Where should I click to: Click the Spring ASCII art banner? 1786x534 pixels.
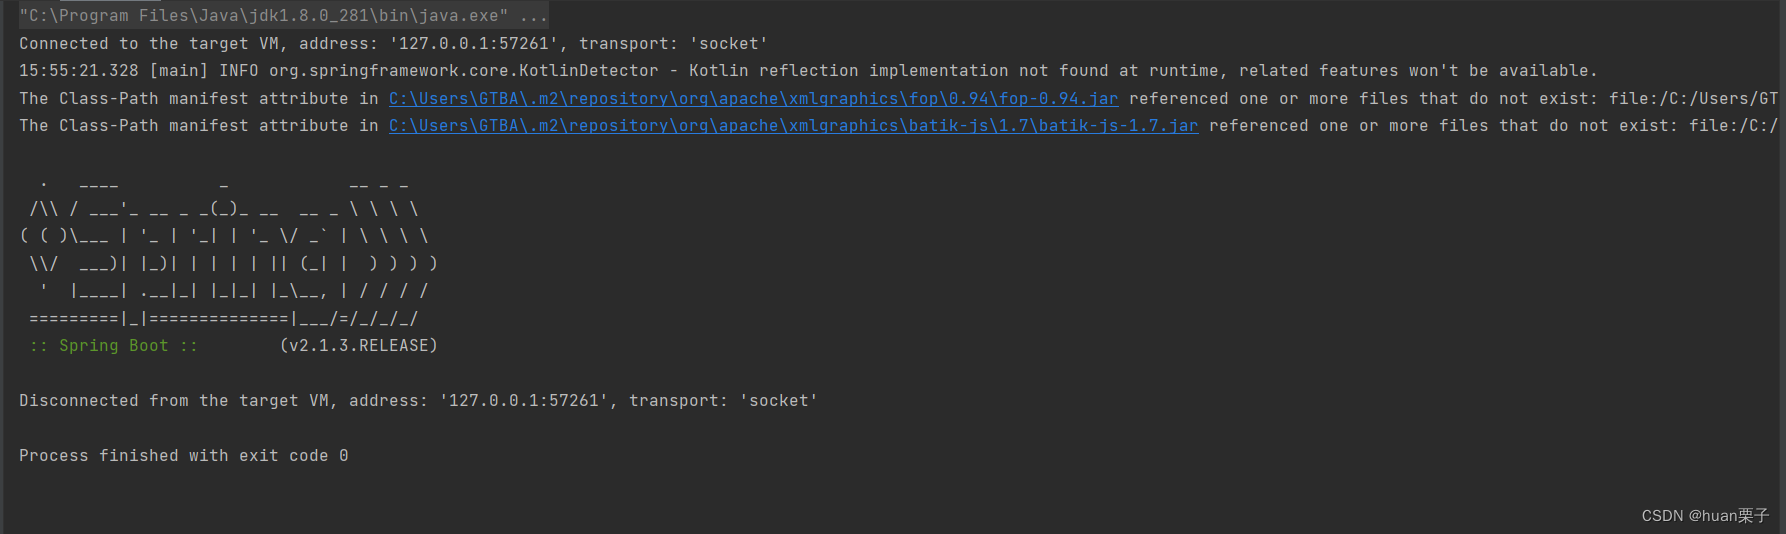pos(229,250)
